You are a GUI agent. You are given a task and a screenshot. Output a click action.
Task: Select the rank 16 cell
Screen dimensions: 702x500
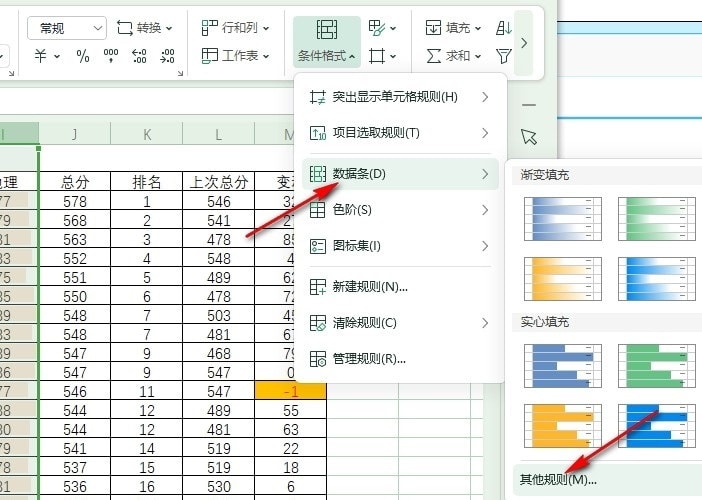point(147,487)
